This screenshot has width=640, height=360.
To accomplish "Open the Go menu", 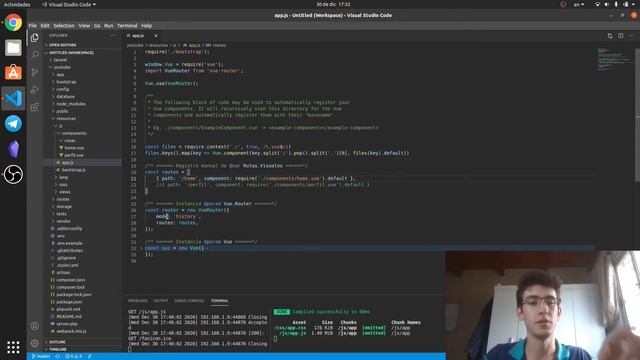I will click(97, 26).
